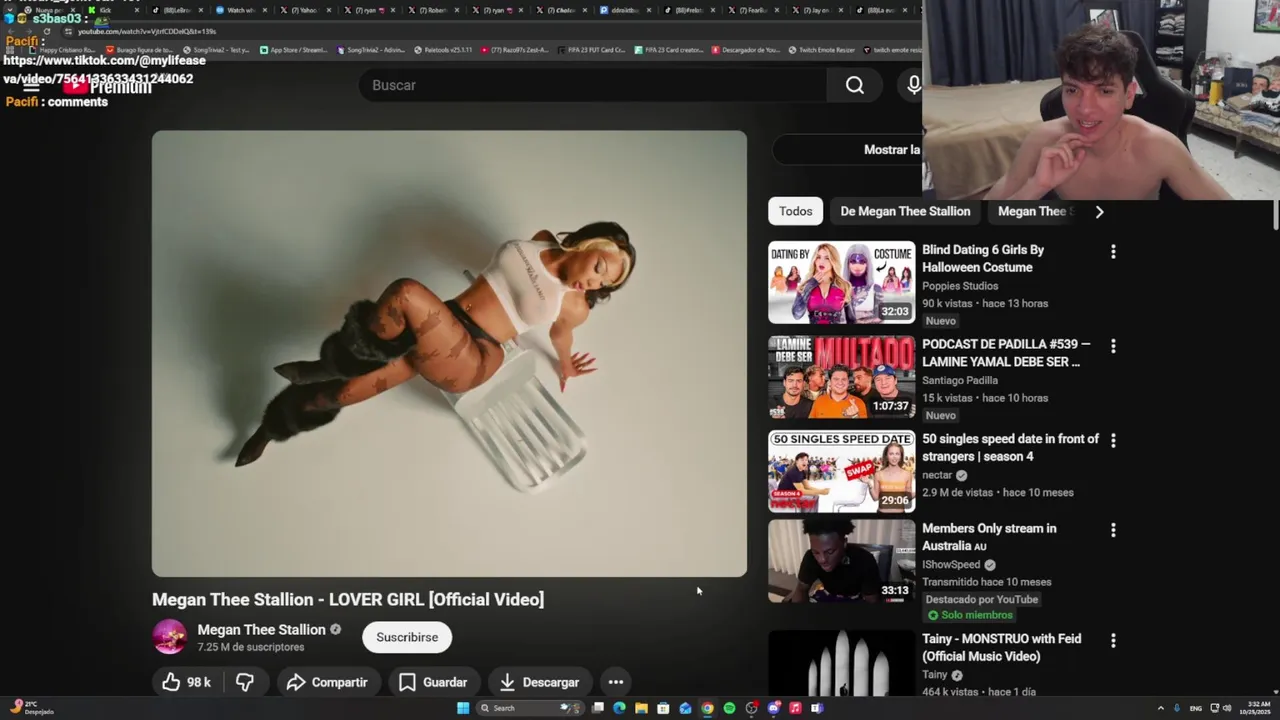This screenshot has width=1280, height=720.
Task: Dislike the LOVER GIRL video
Action: coord(245,682)
